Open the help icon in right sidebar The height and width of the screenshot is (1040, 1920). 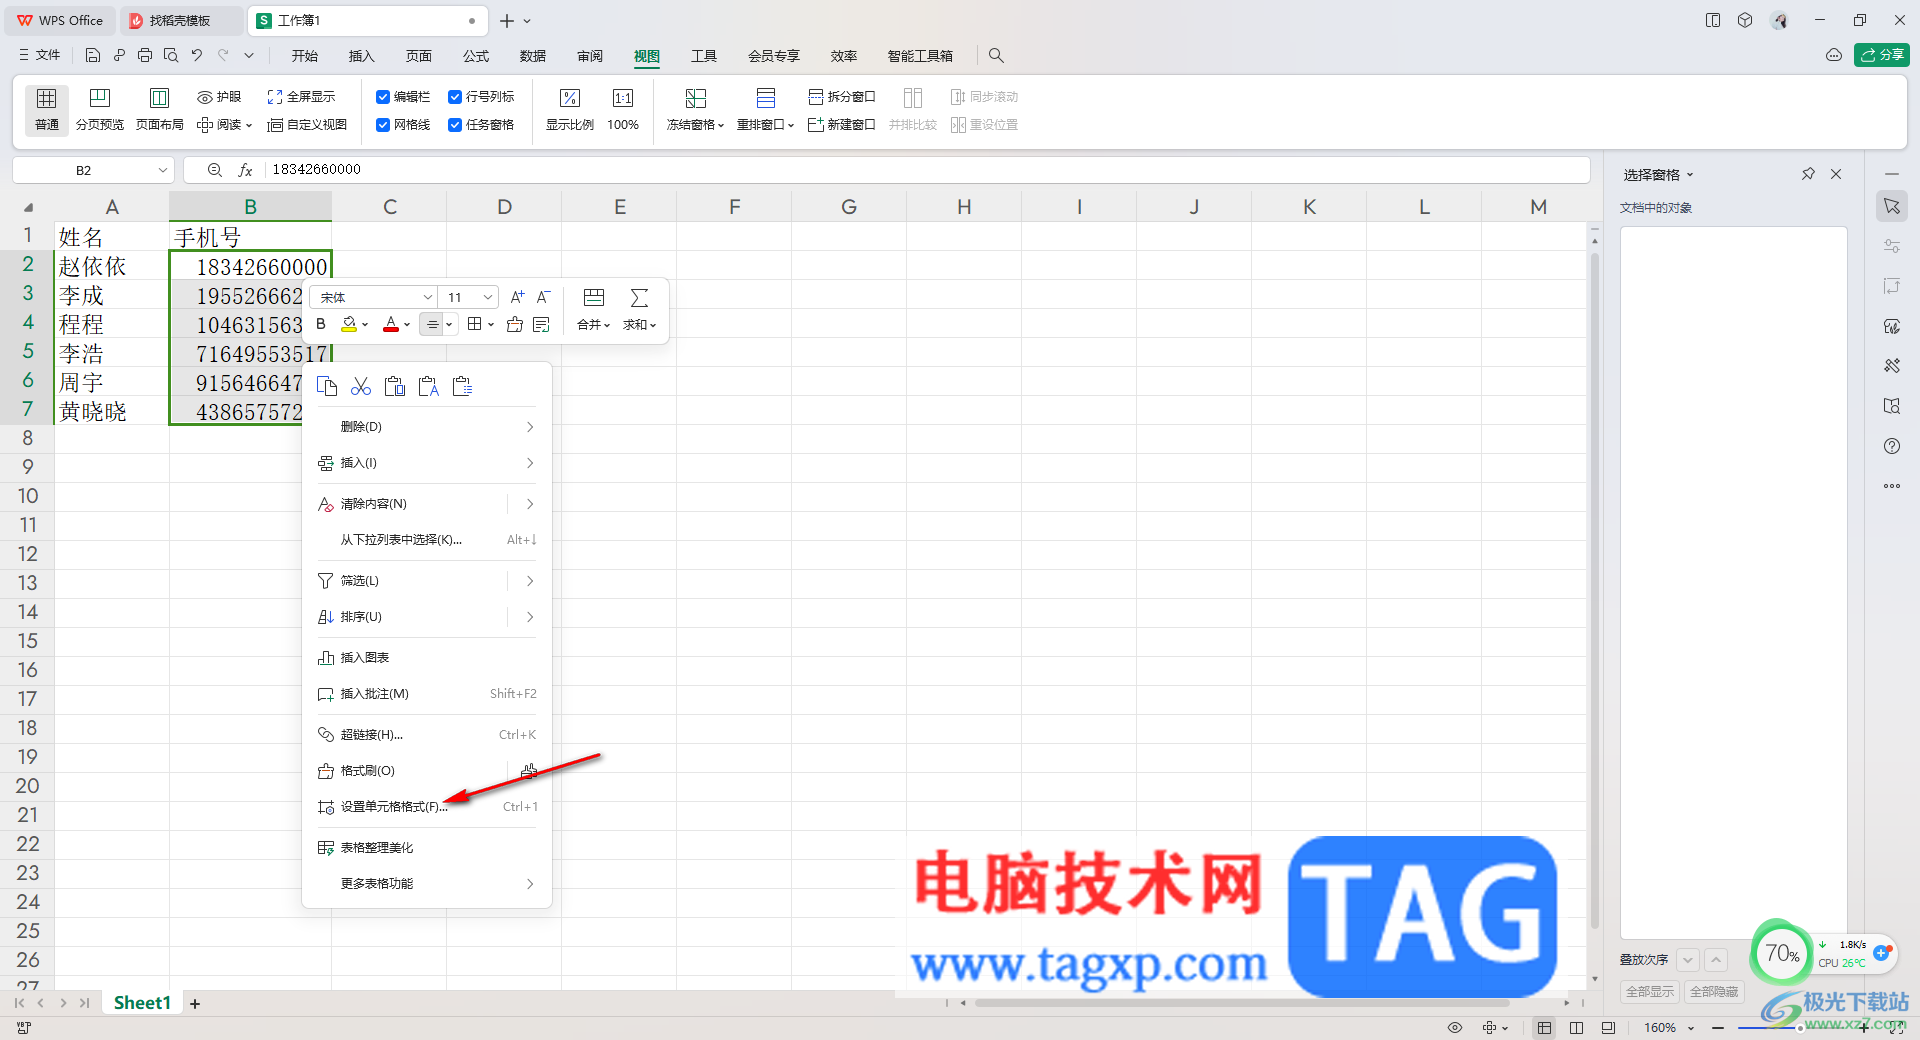click(x=1892, y=446)
